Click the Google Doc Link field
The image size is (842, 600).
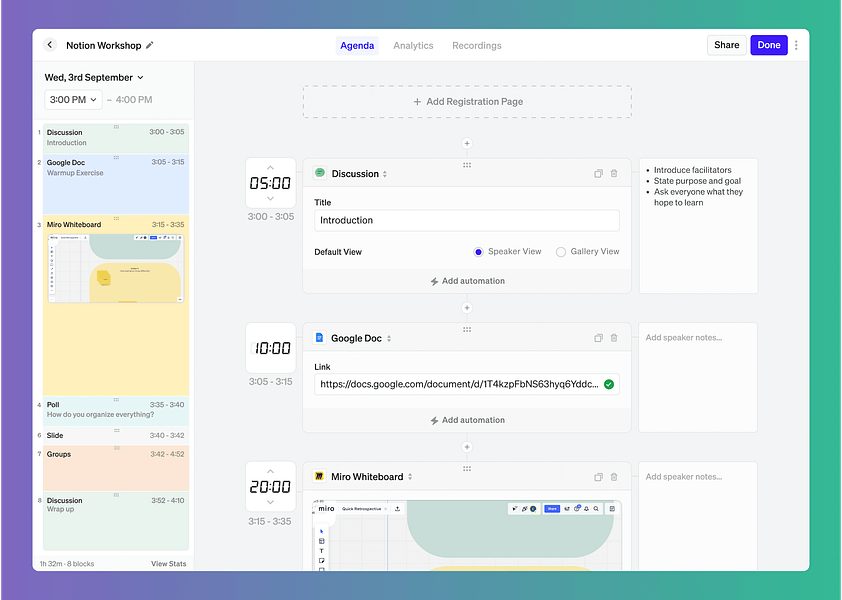(x=467, y=384)
